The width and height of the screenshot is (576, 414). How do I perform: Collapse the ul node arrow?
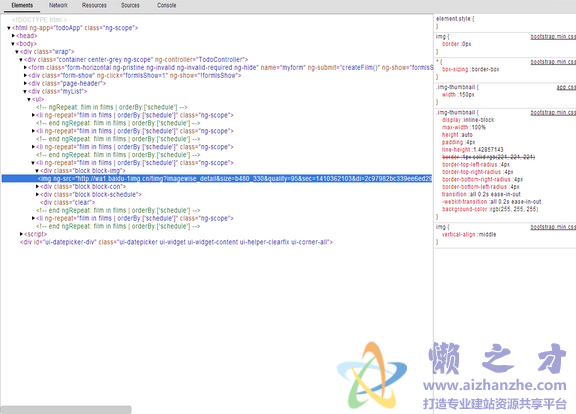coord(29,99)
